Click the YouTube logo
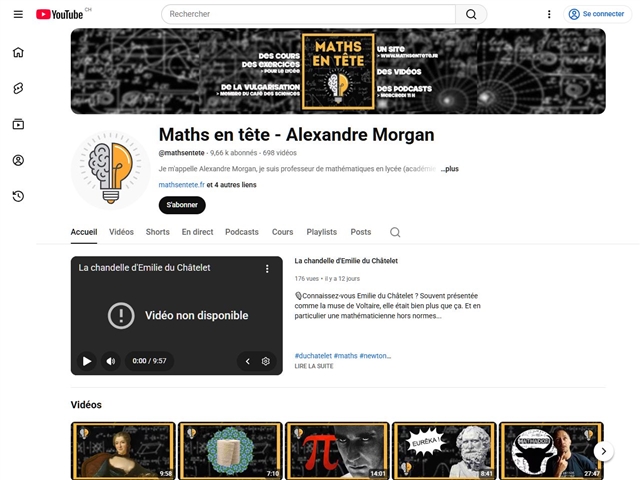The image size is (640, 480). pyautogui.click(x=60, y=14)
